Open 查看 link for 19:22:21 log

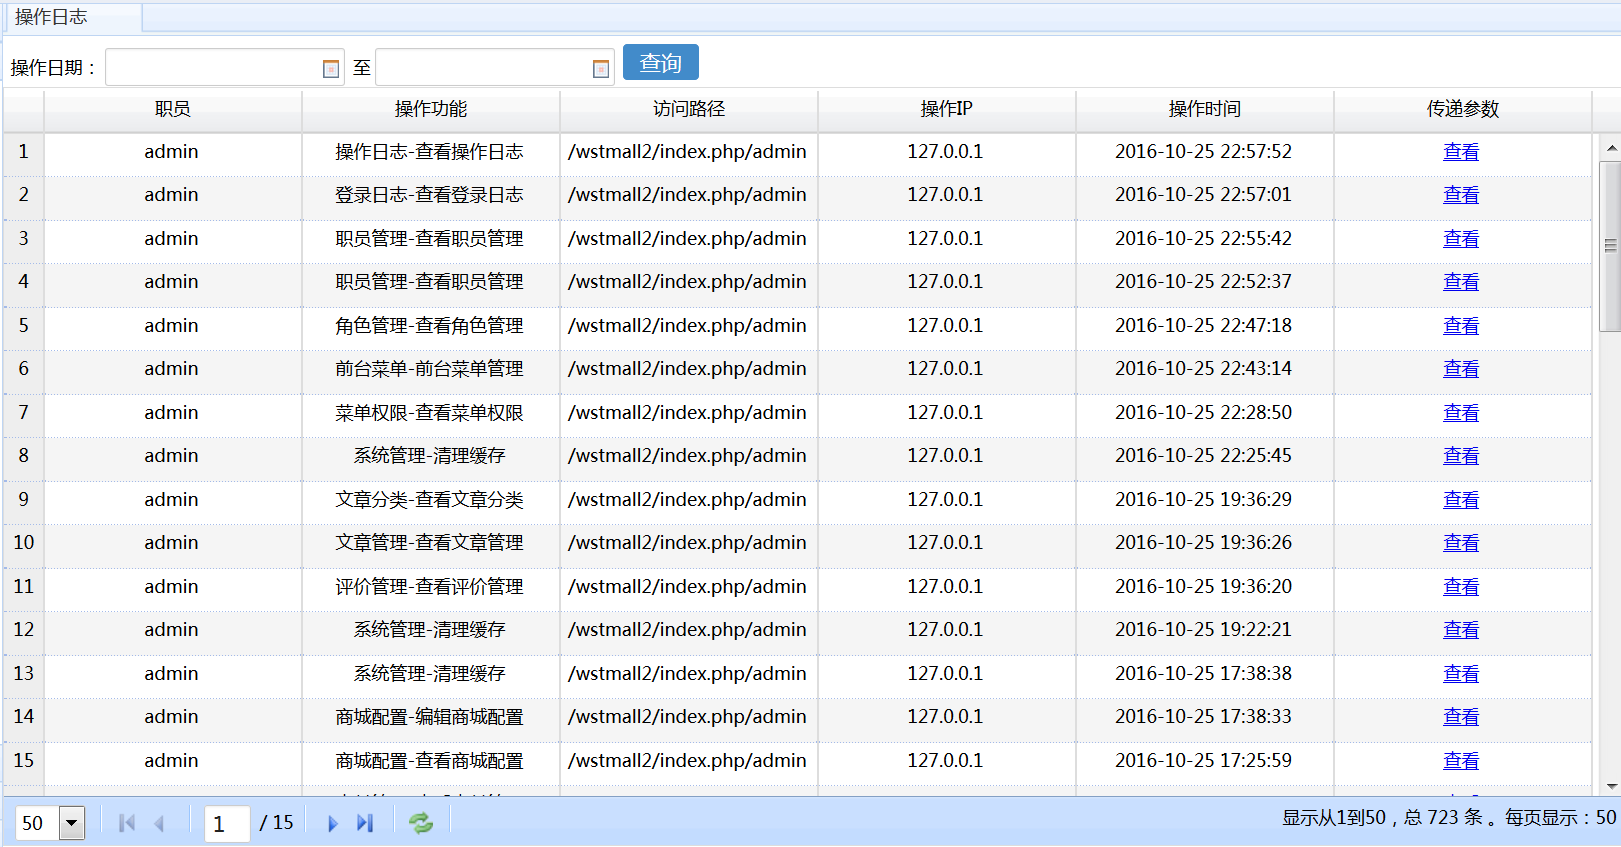coord(1461,630)
